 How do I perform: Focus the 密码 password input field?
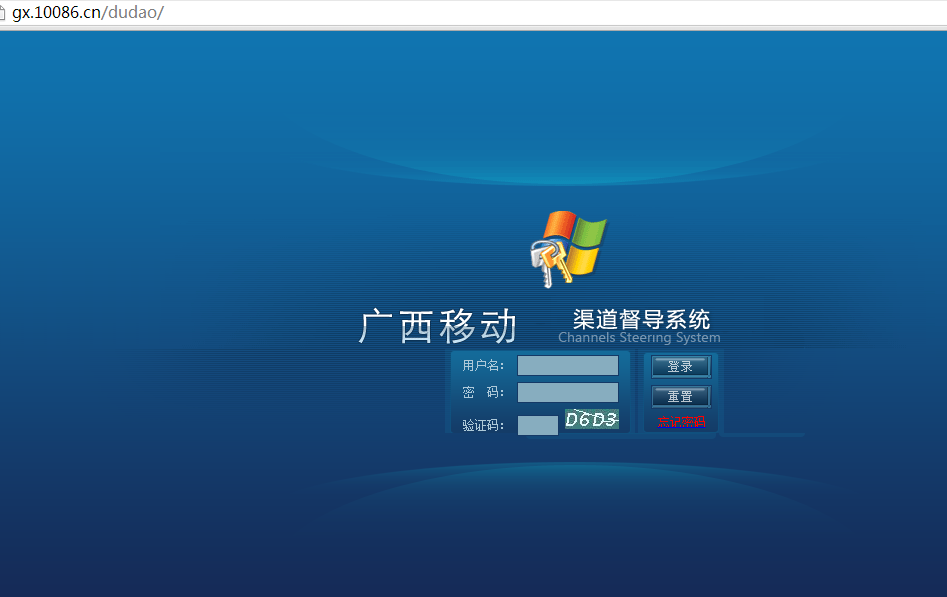(x=568, y=392)
